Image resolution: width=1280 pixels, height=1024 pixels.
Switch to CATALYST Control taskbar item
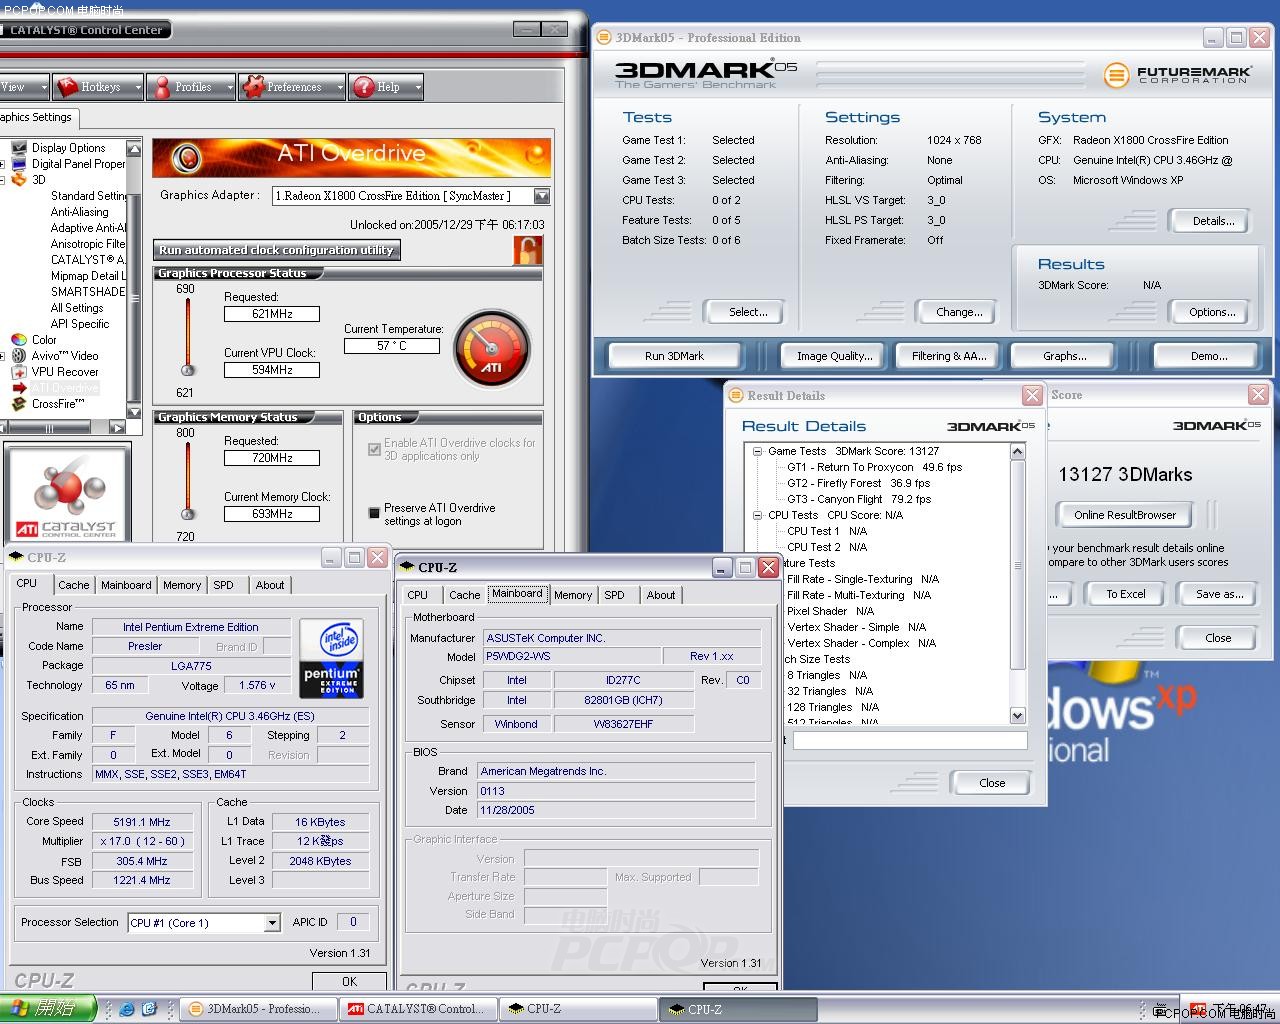coord(417,1009)
